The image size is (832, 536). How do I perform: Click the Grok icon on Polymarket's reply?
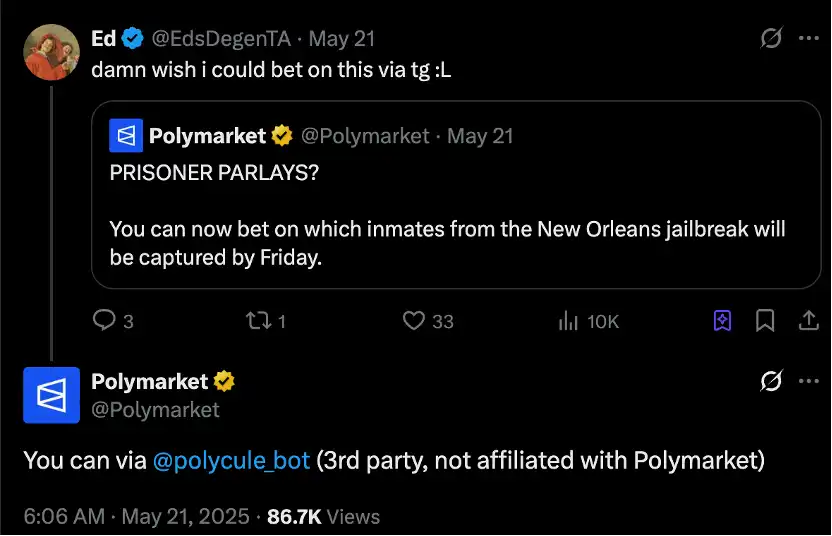point(771,381)
